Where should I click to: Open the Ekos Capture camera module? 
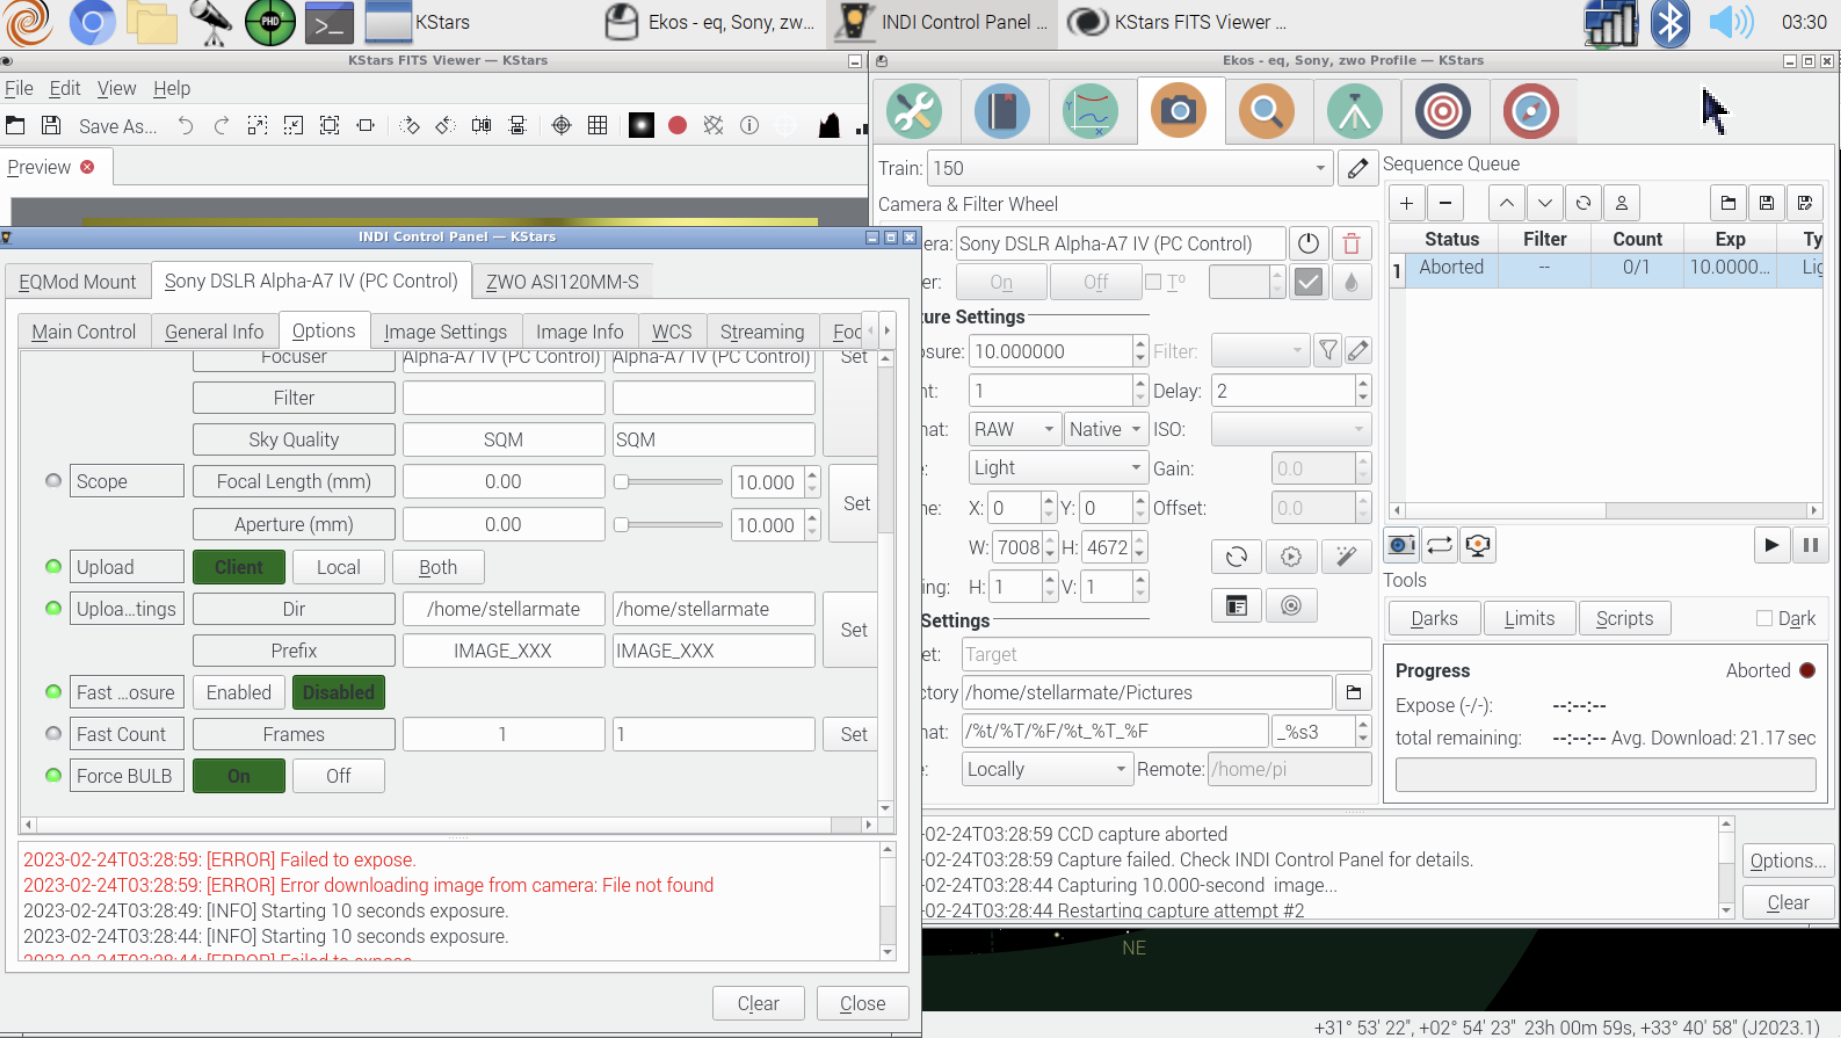pos(1178,111)
